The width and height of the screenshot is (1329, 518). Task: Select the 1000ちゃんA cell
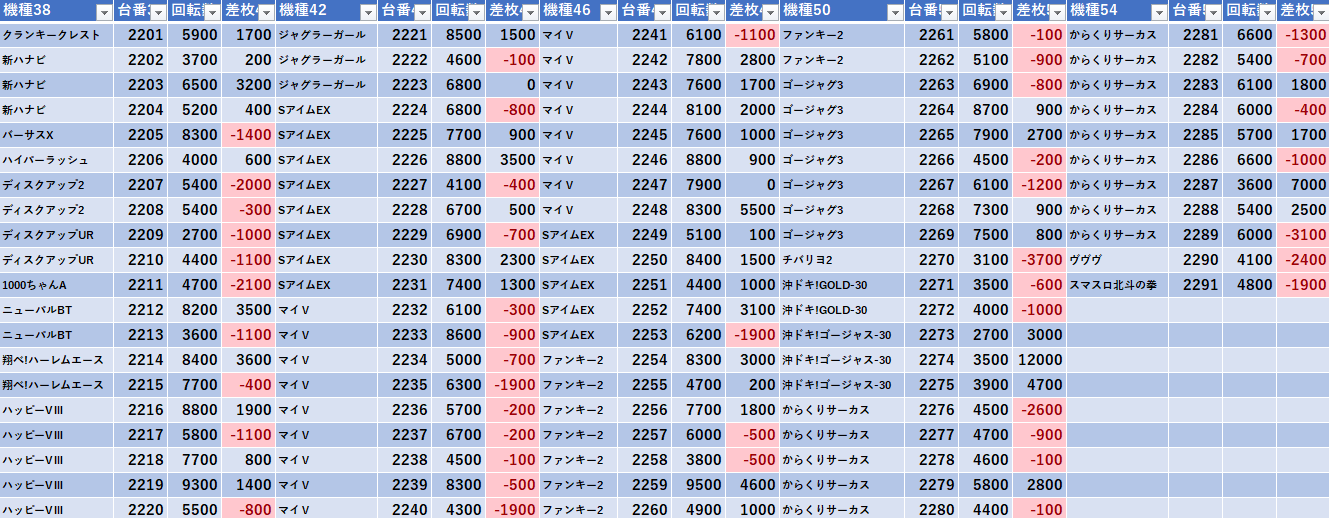click(x=57, y=285)
